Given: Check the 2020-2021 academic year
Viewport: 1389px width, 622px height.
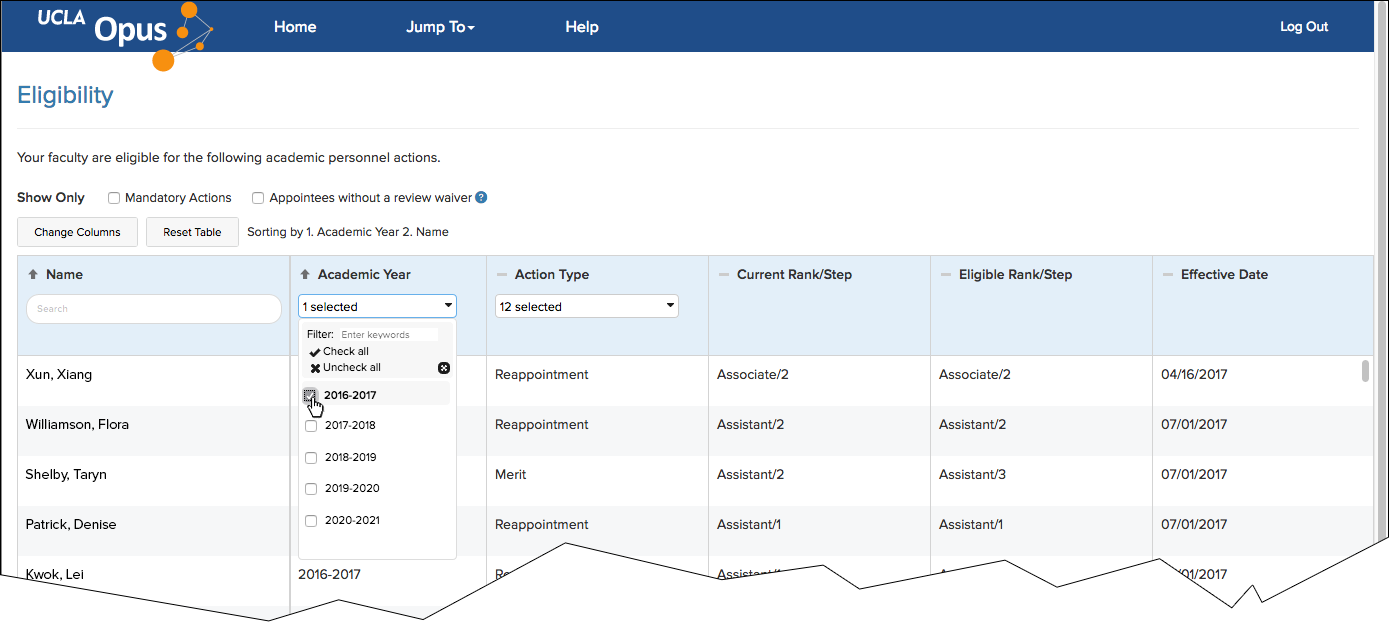Looking at the screenshot, I should (311, 521).
